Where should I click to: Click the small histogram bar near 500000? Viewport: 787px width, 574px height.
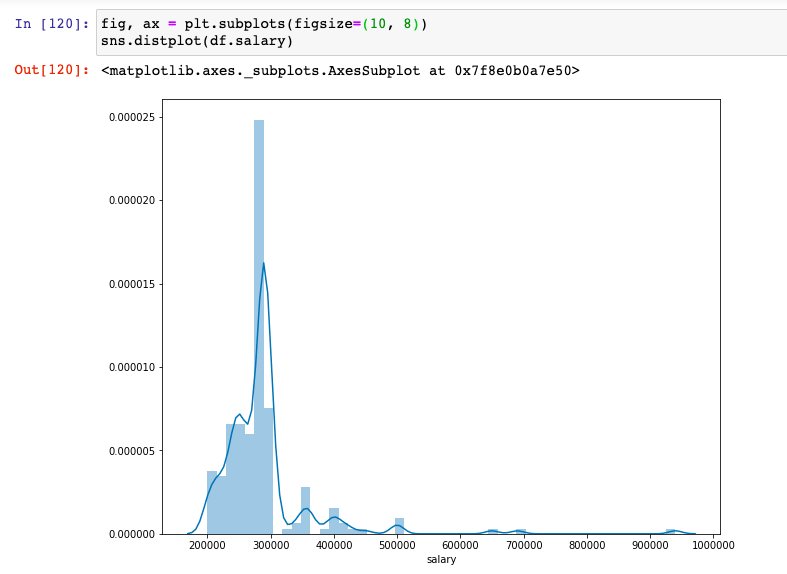tap(399, 526)
